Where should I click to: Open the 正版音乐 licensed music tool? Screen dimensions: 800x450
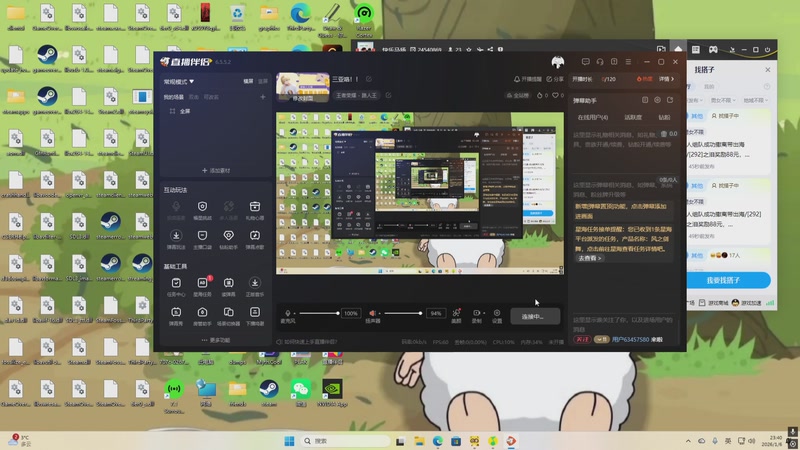[255, 287]
